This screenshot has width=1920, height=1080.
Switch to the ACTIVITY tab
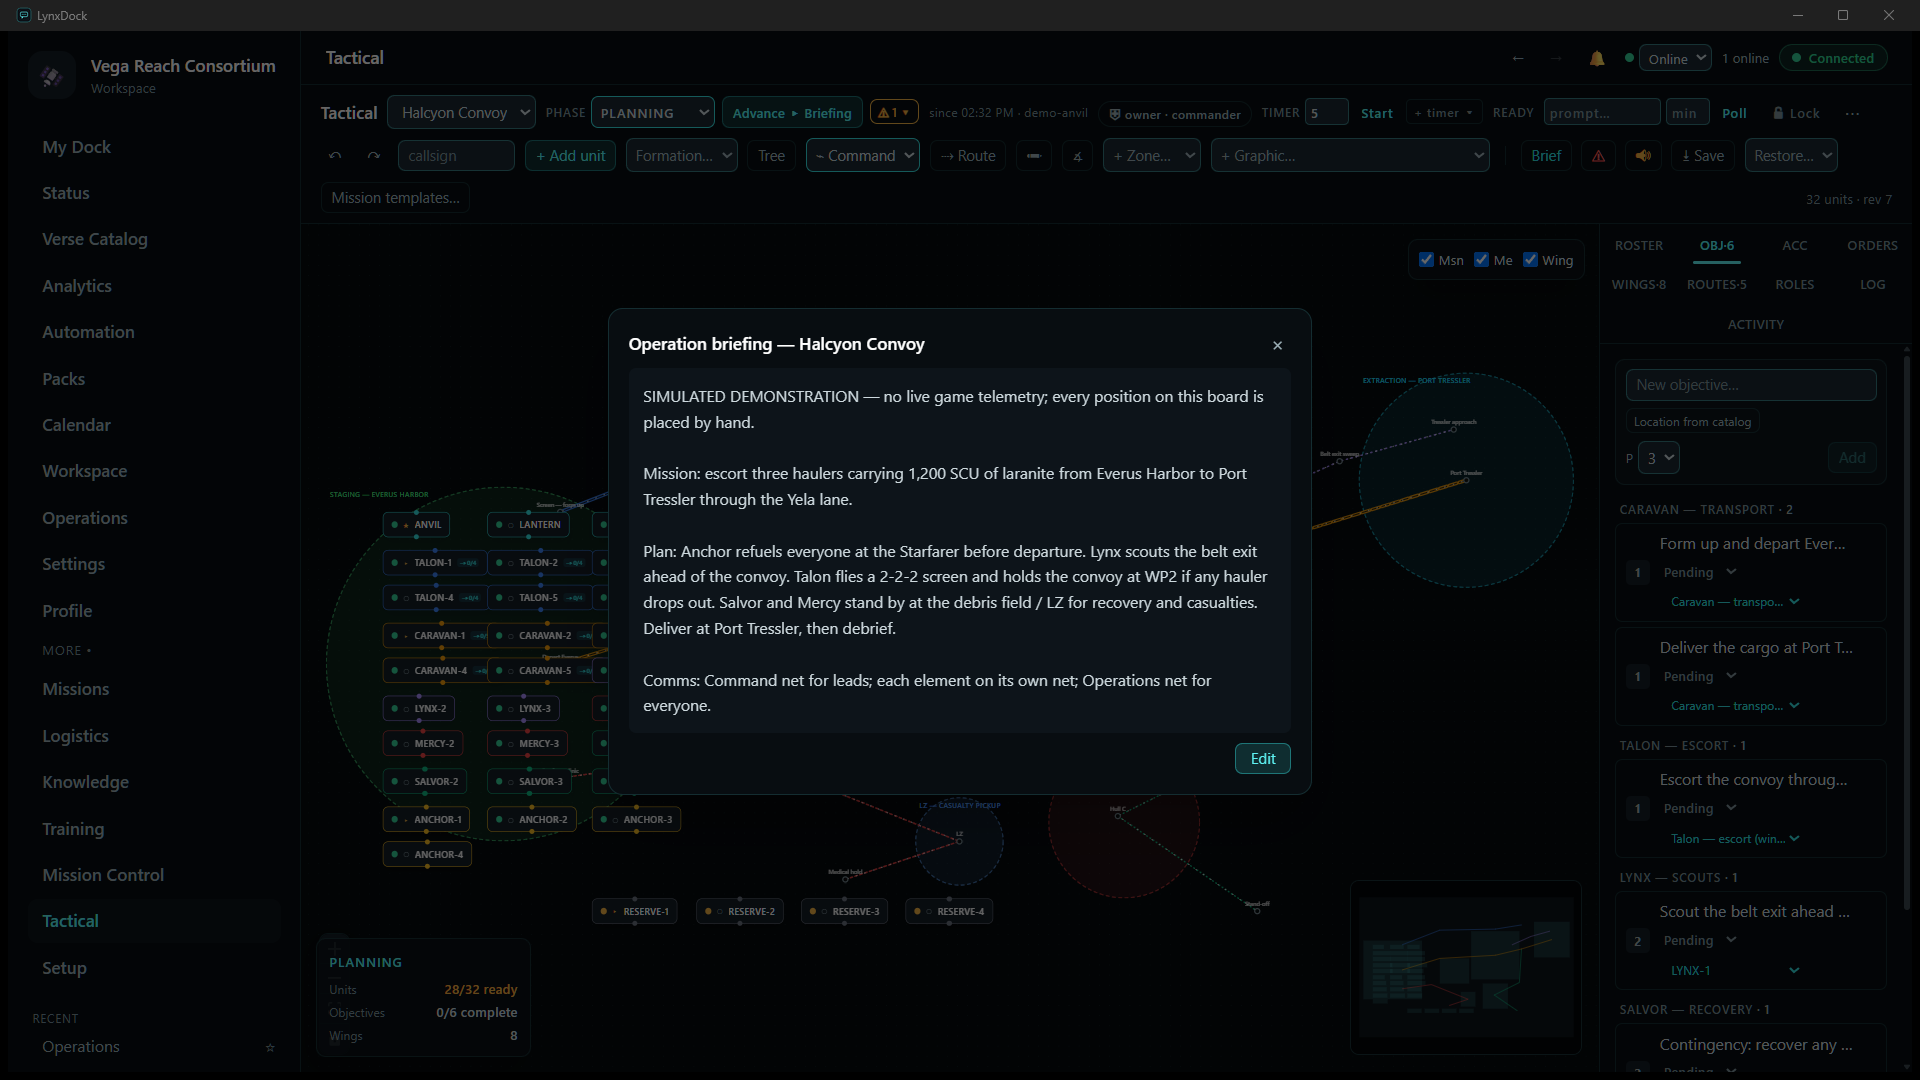(1755, 325)
